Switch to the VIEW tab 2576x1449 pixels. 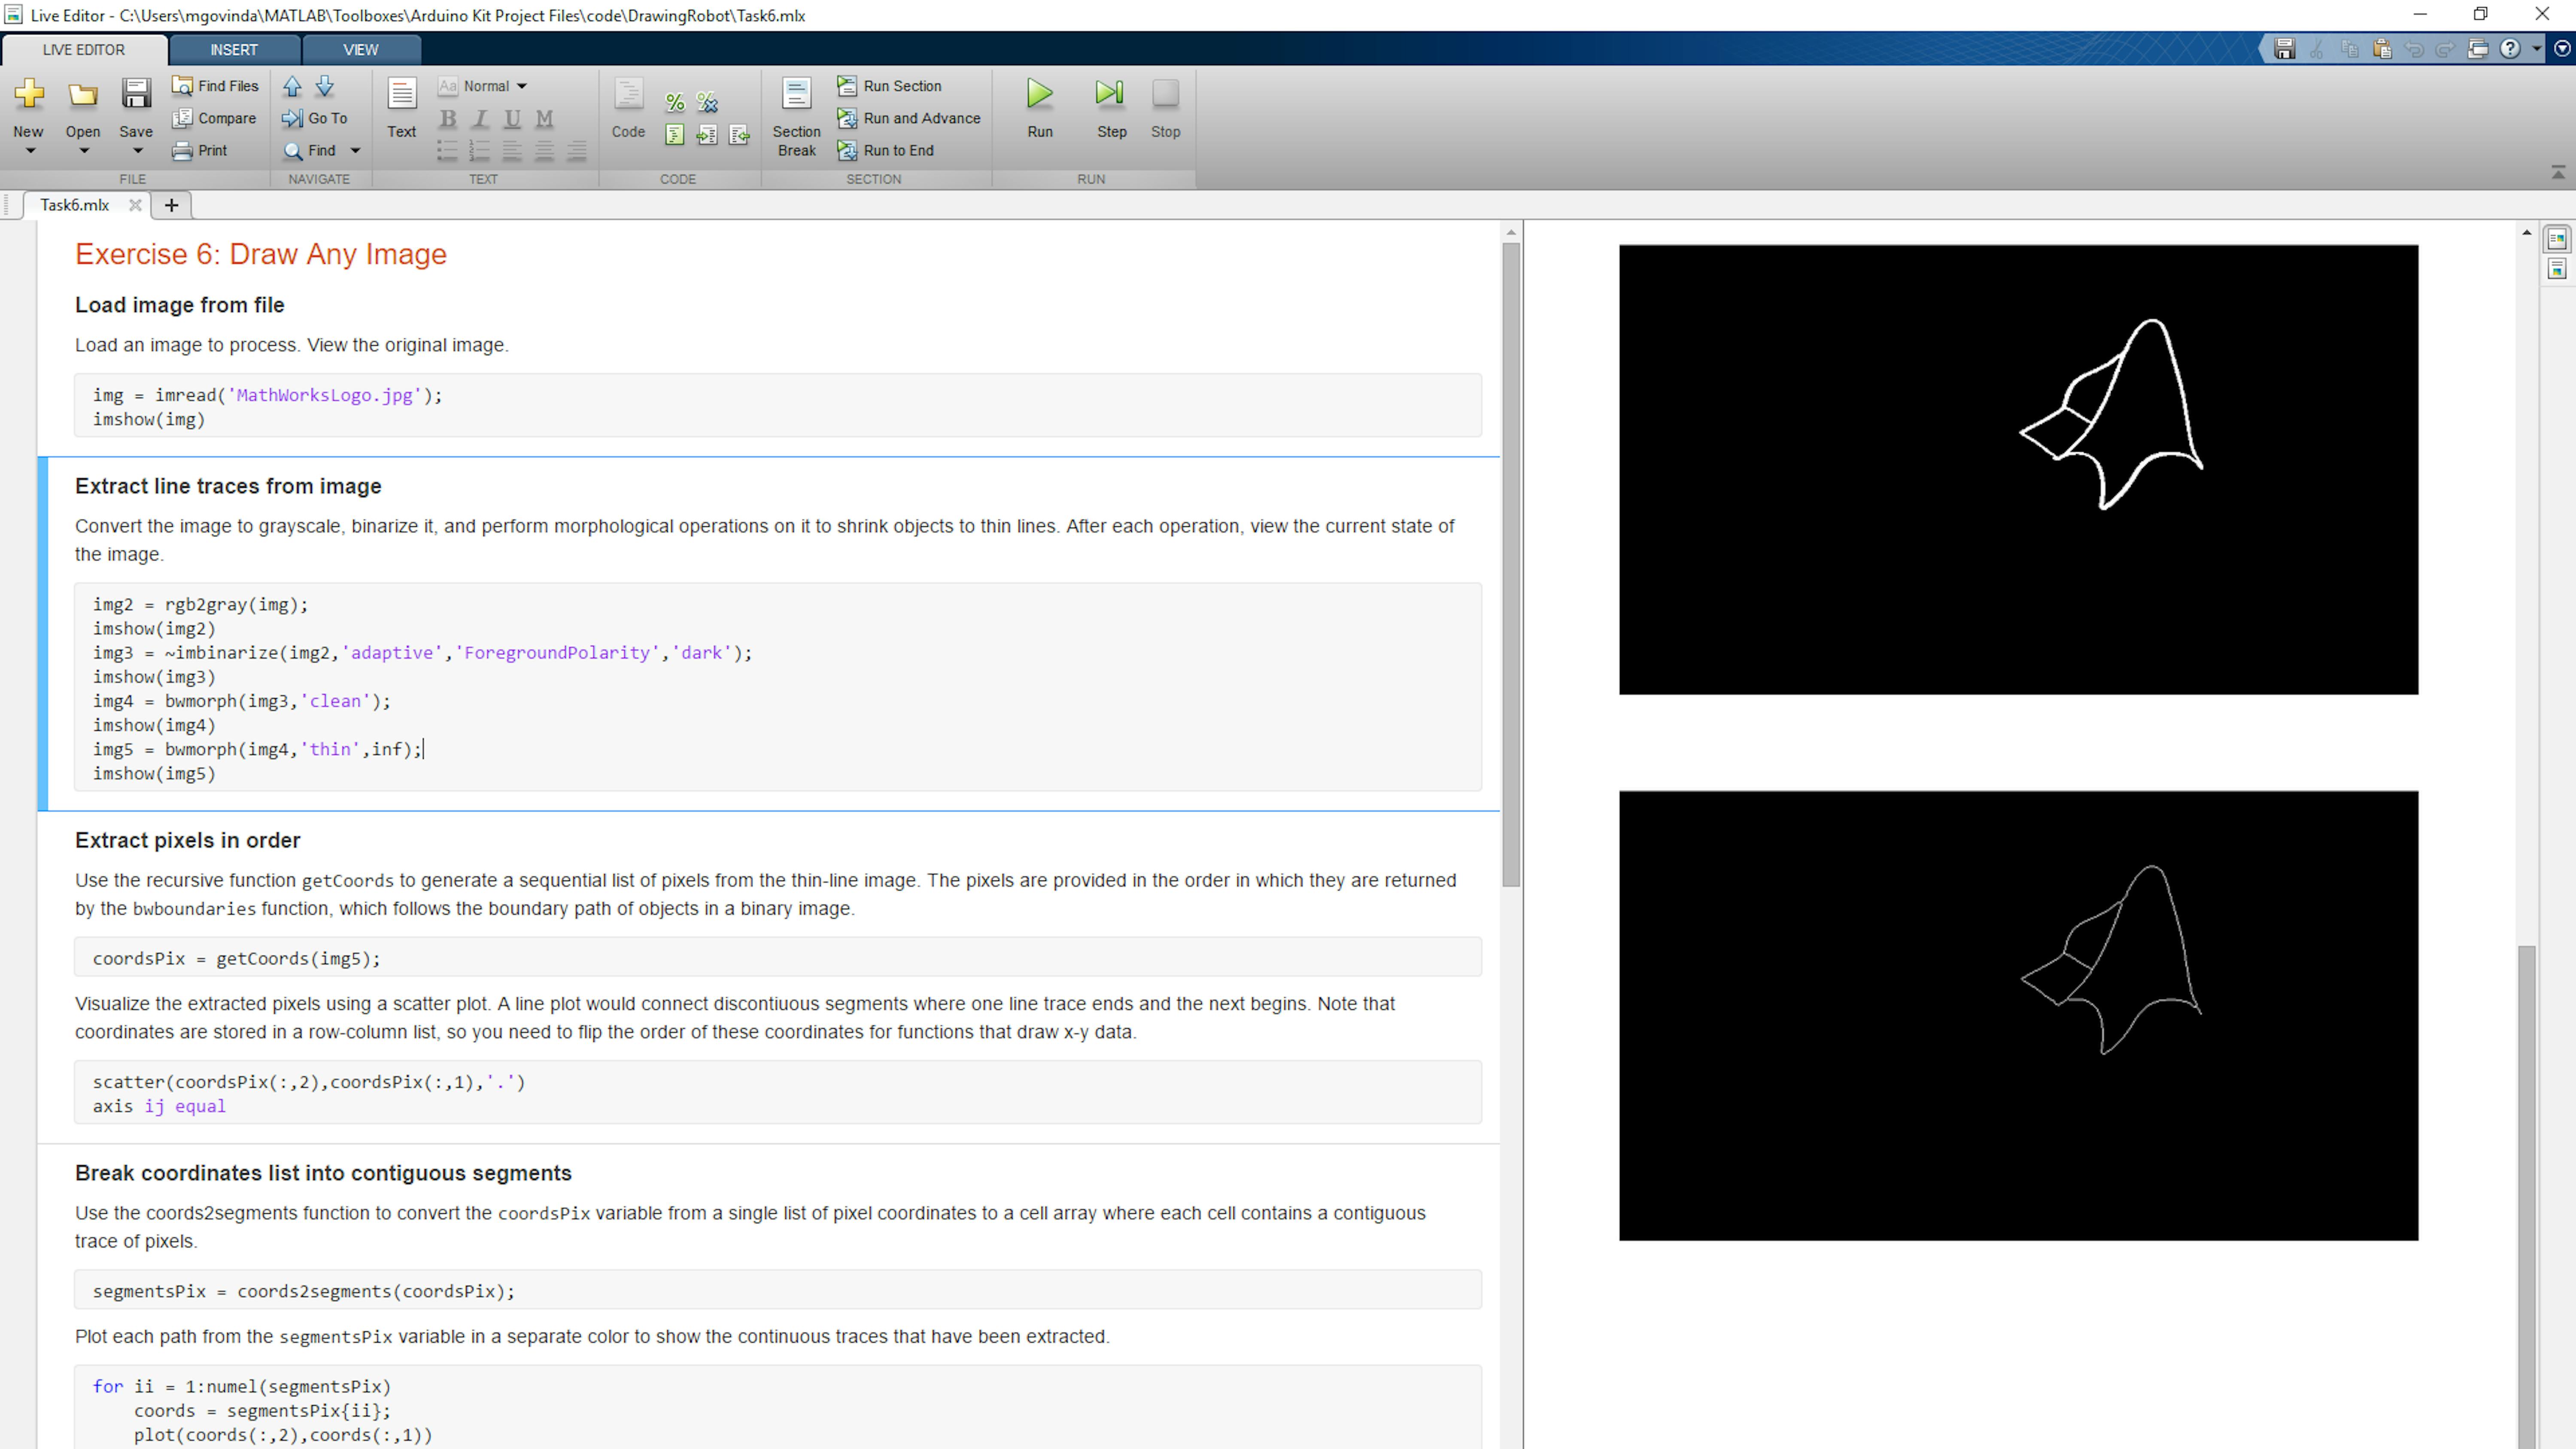pyautogui.click(x=361, y=50)
